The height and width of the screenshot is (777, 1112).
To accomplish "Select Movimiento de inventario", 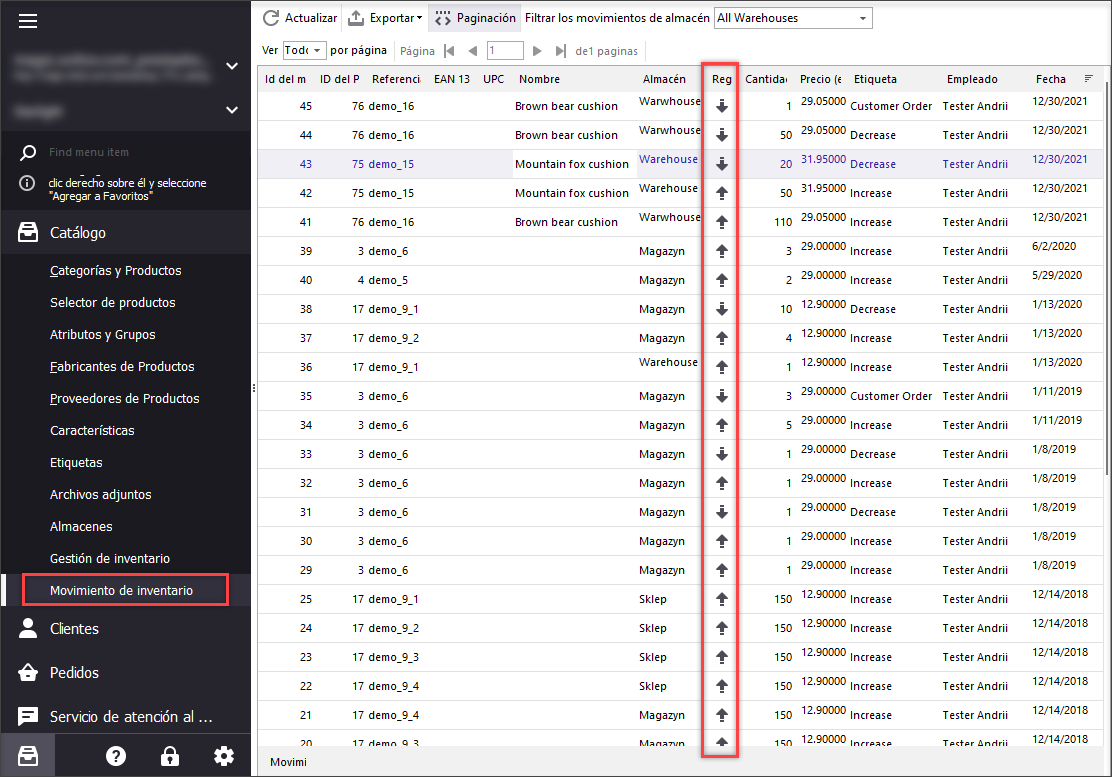I will (x=126, y=590).
